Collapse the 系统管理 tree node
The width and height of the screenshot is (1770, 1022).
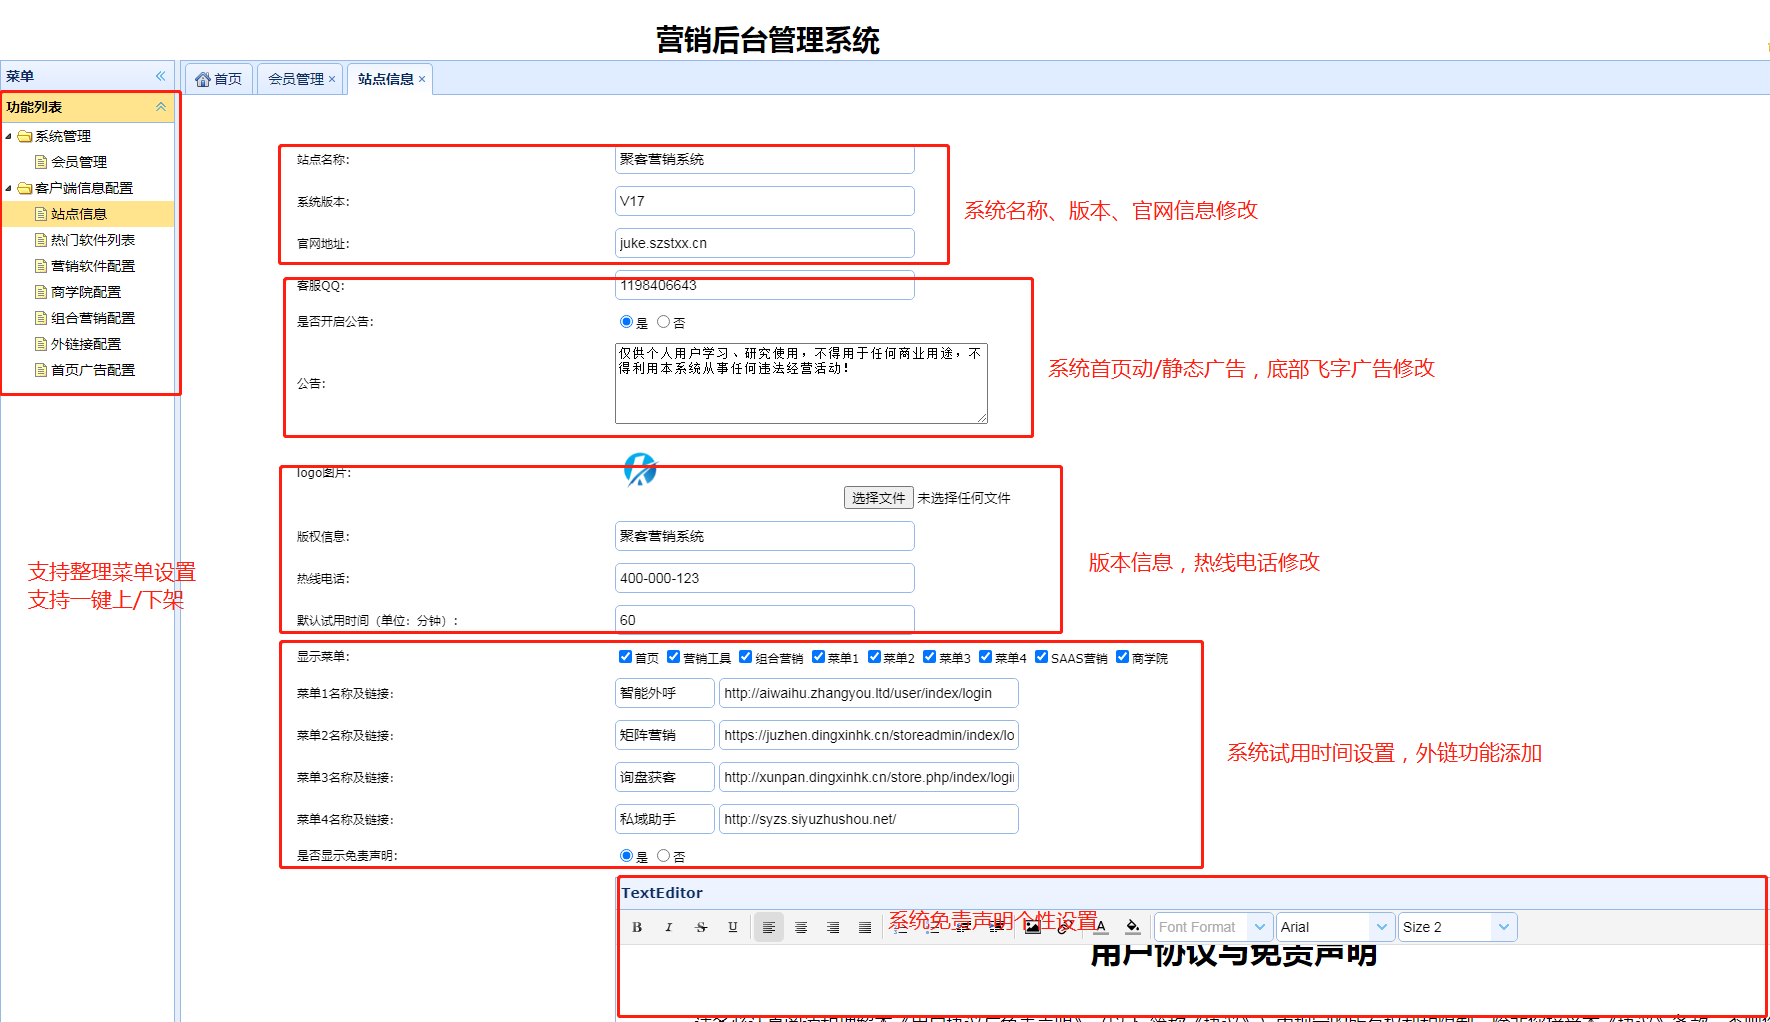point(9,136)
